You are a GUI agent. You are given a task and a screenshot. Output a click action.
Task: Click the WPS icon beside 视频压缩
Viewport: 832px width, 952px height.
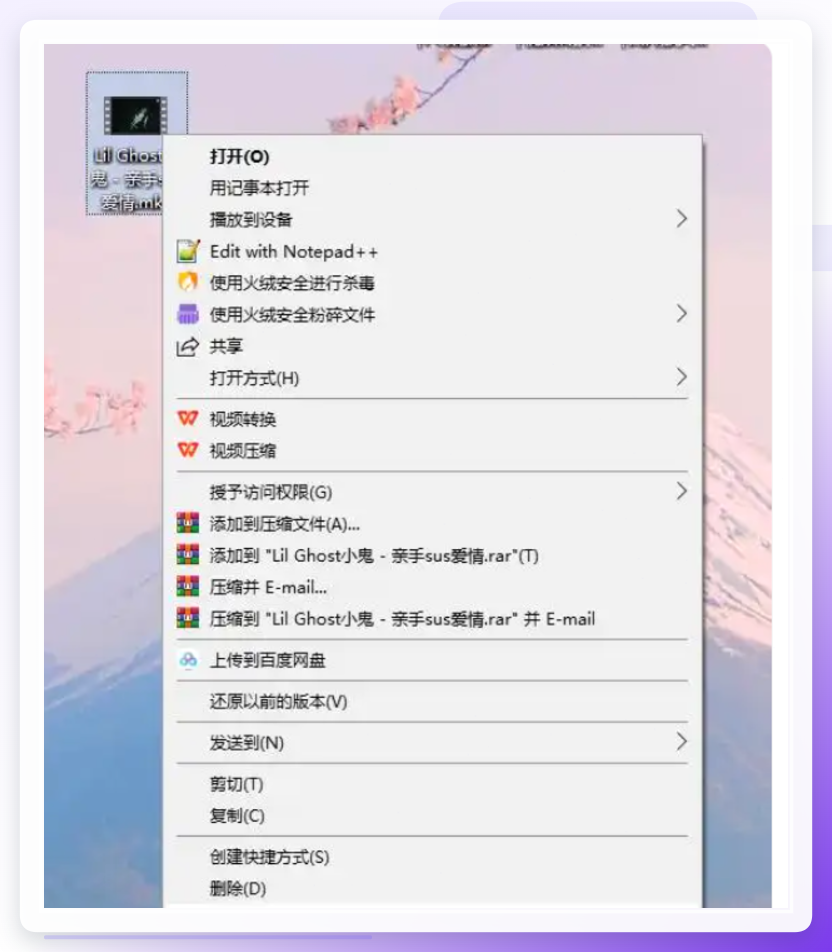pos(188,450)
